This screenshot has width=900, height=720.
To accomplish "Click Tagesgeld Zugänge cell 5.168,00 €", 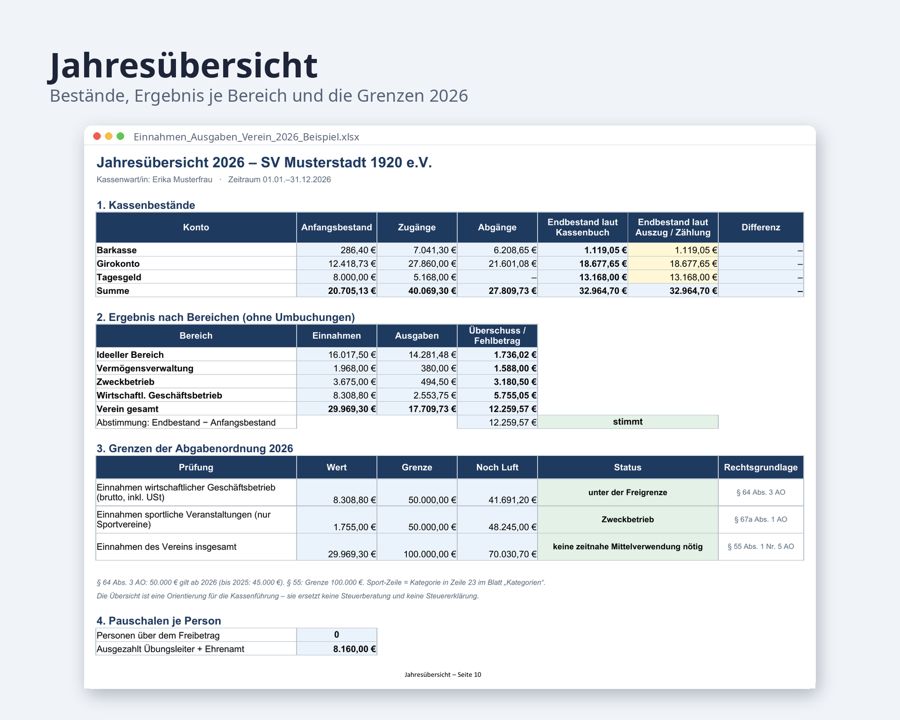I will [417, 277].
